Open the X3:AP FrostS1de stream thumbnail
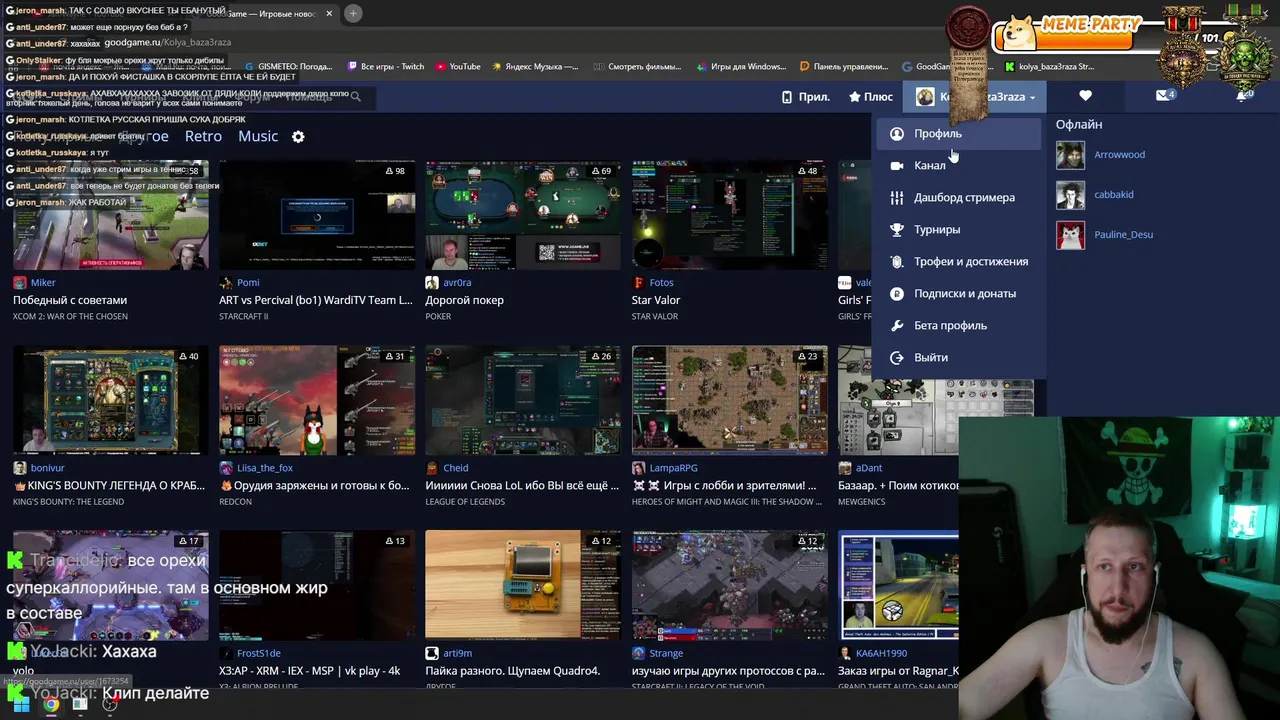The height and width of the screenshot is (720, 1280). pyautogui.click(x=316, y=585)
